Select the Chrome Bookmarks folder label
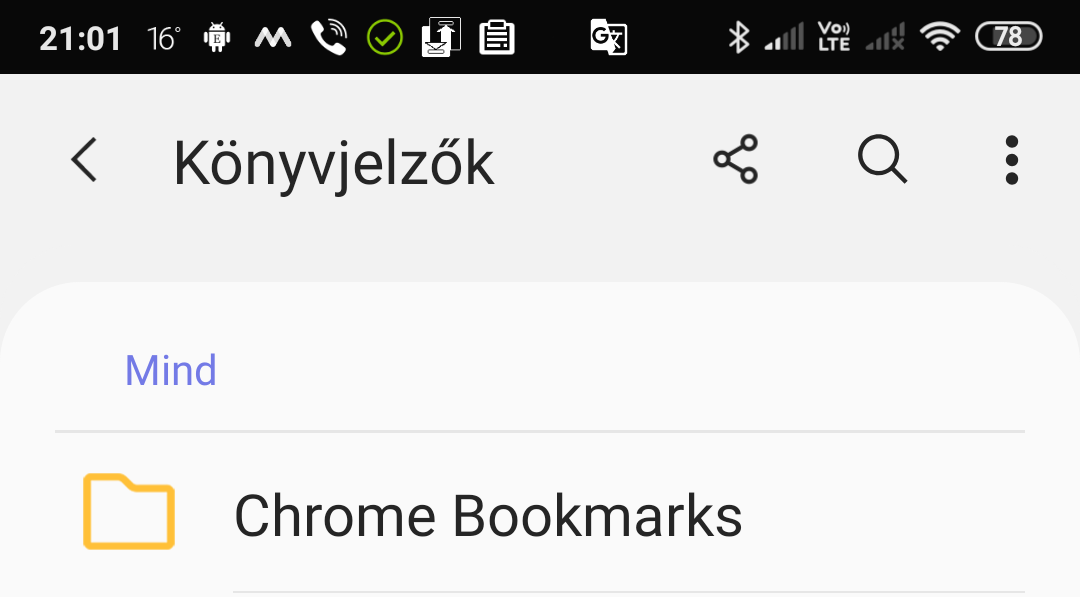 (x=488, y=516)
